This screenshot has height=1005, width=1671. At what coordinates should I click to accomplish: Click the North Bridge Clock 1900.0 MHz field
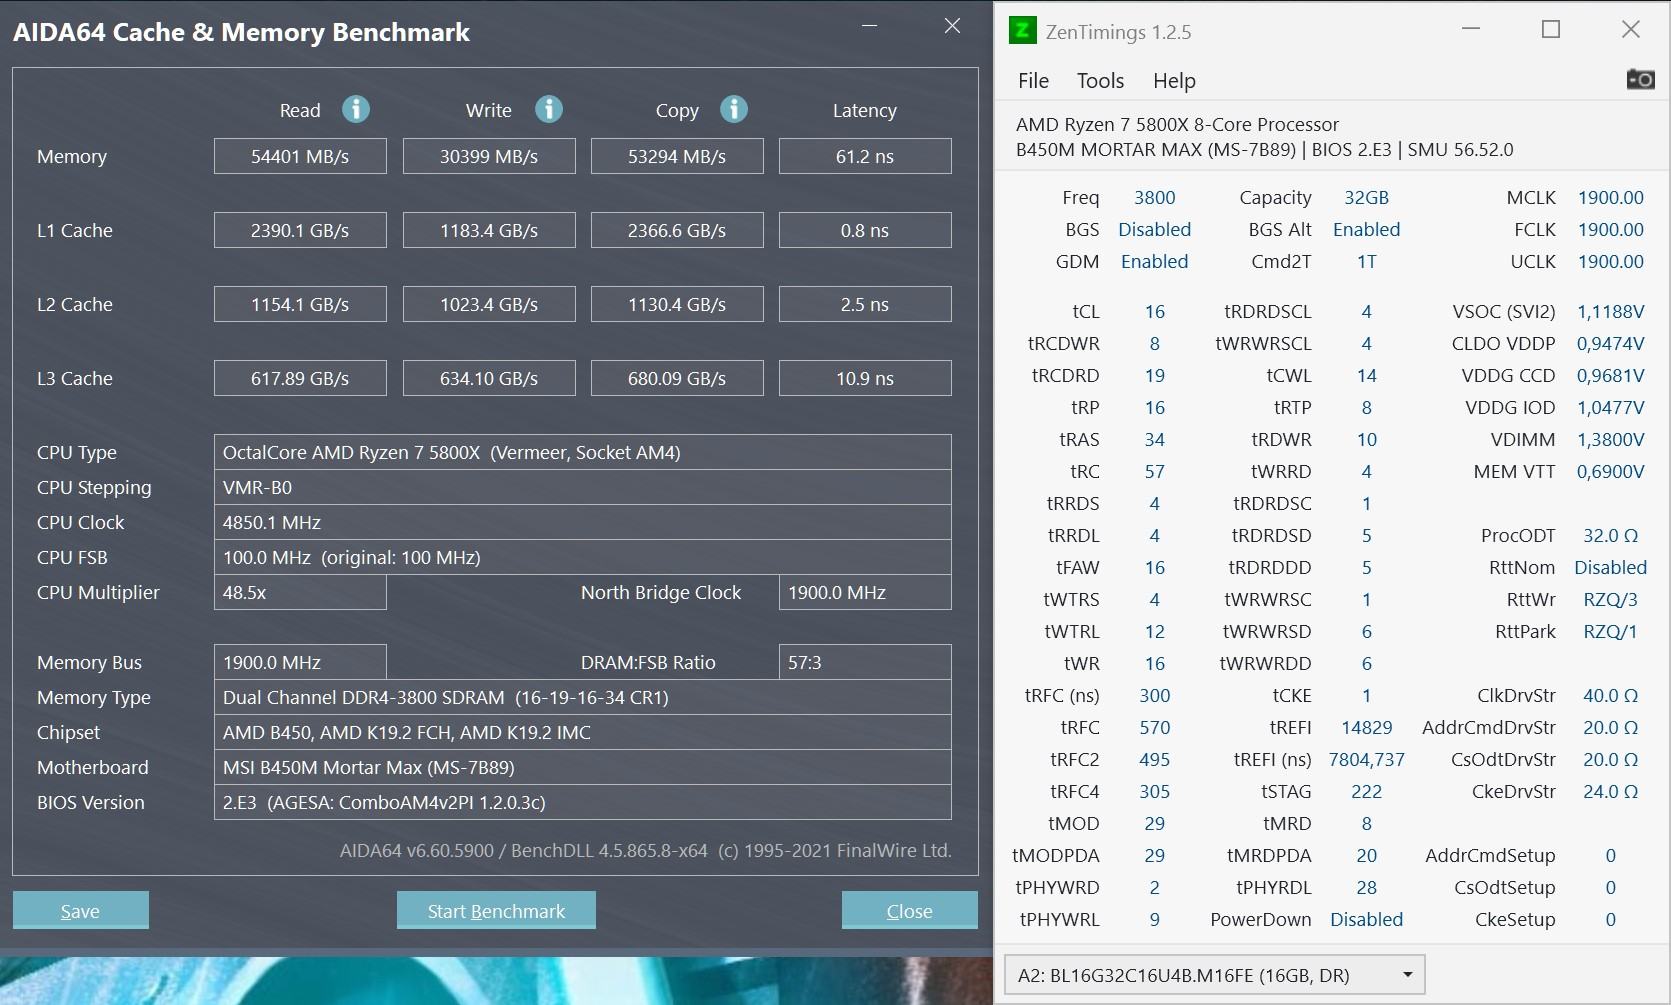click(x=865, y=592)
